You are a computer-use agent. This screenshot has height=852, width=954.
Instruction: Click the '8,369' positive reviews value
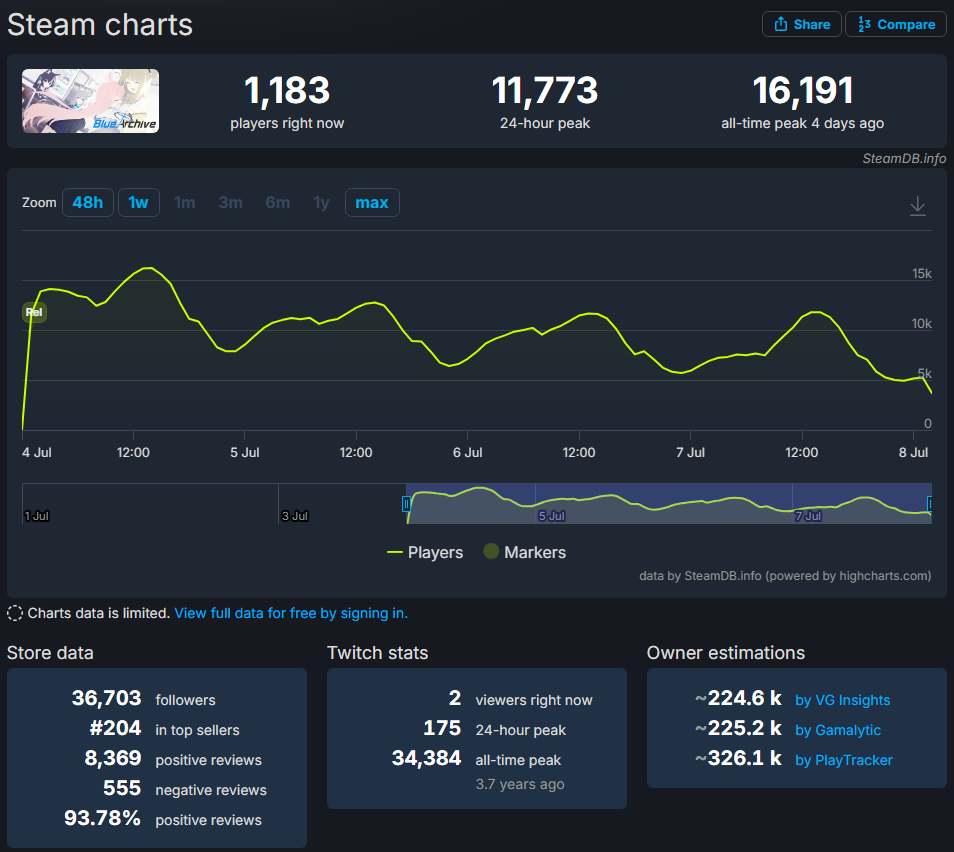pos(113,758)
